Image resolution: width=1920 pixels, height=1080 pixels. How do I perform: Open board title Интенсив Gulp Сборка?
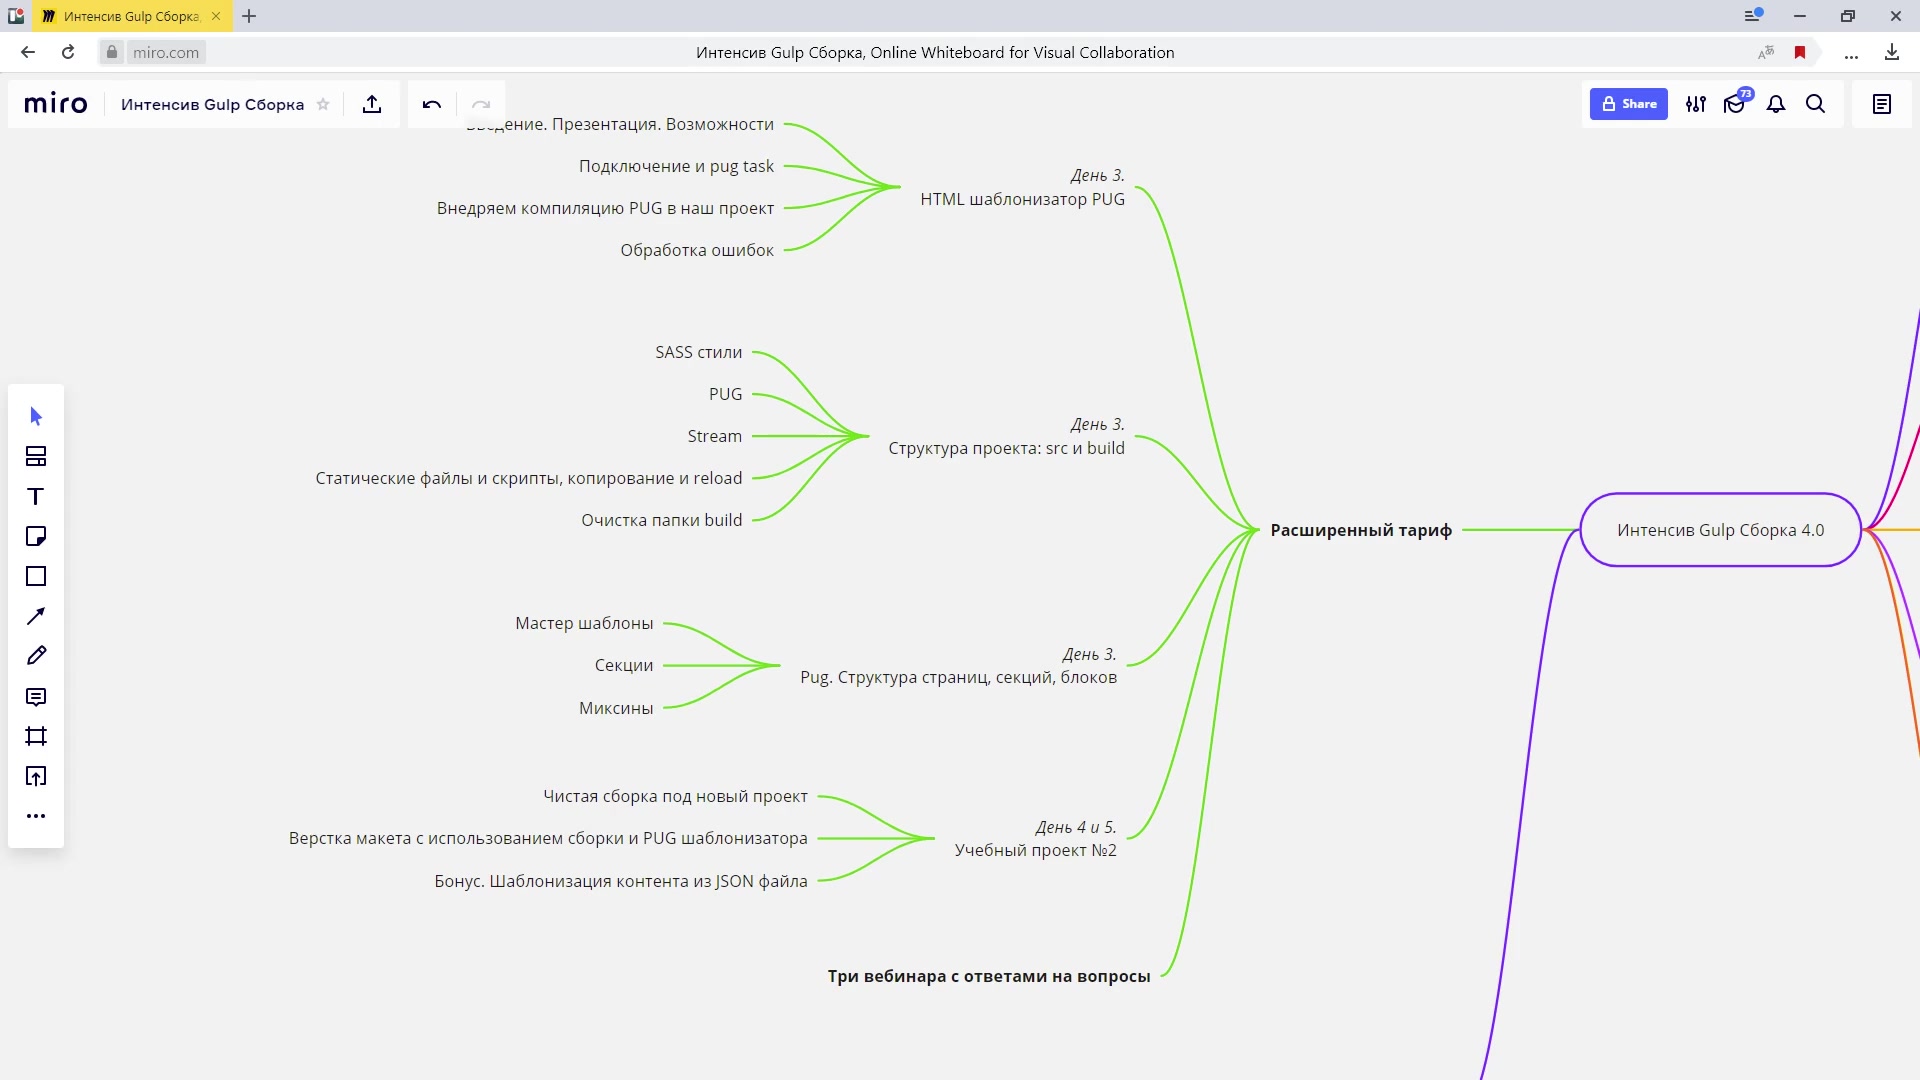[212, 104]
